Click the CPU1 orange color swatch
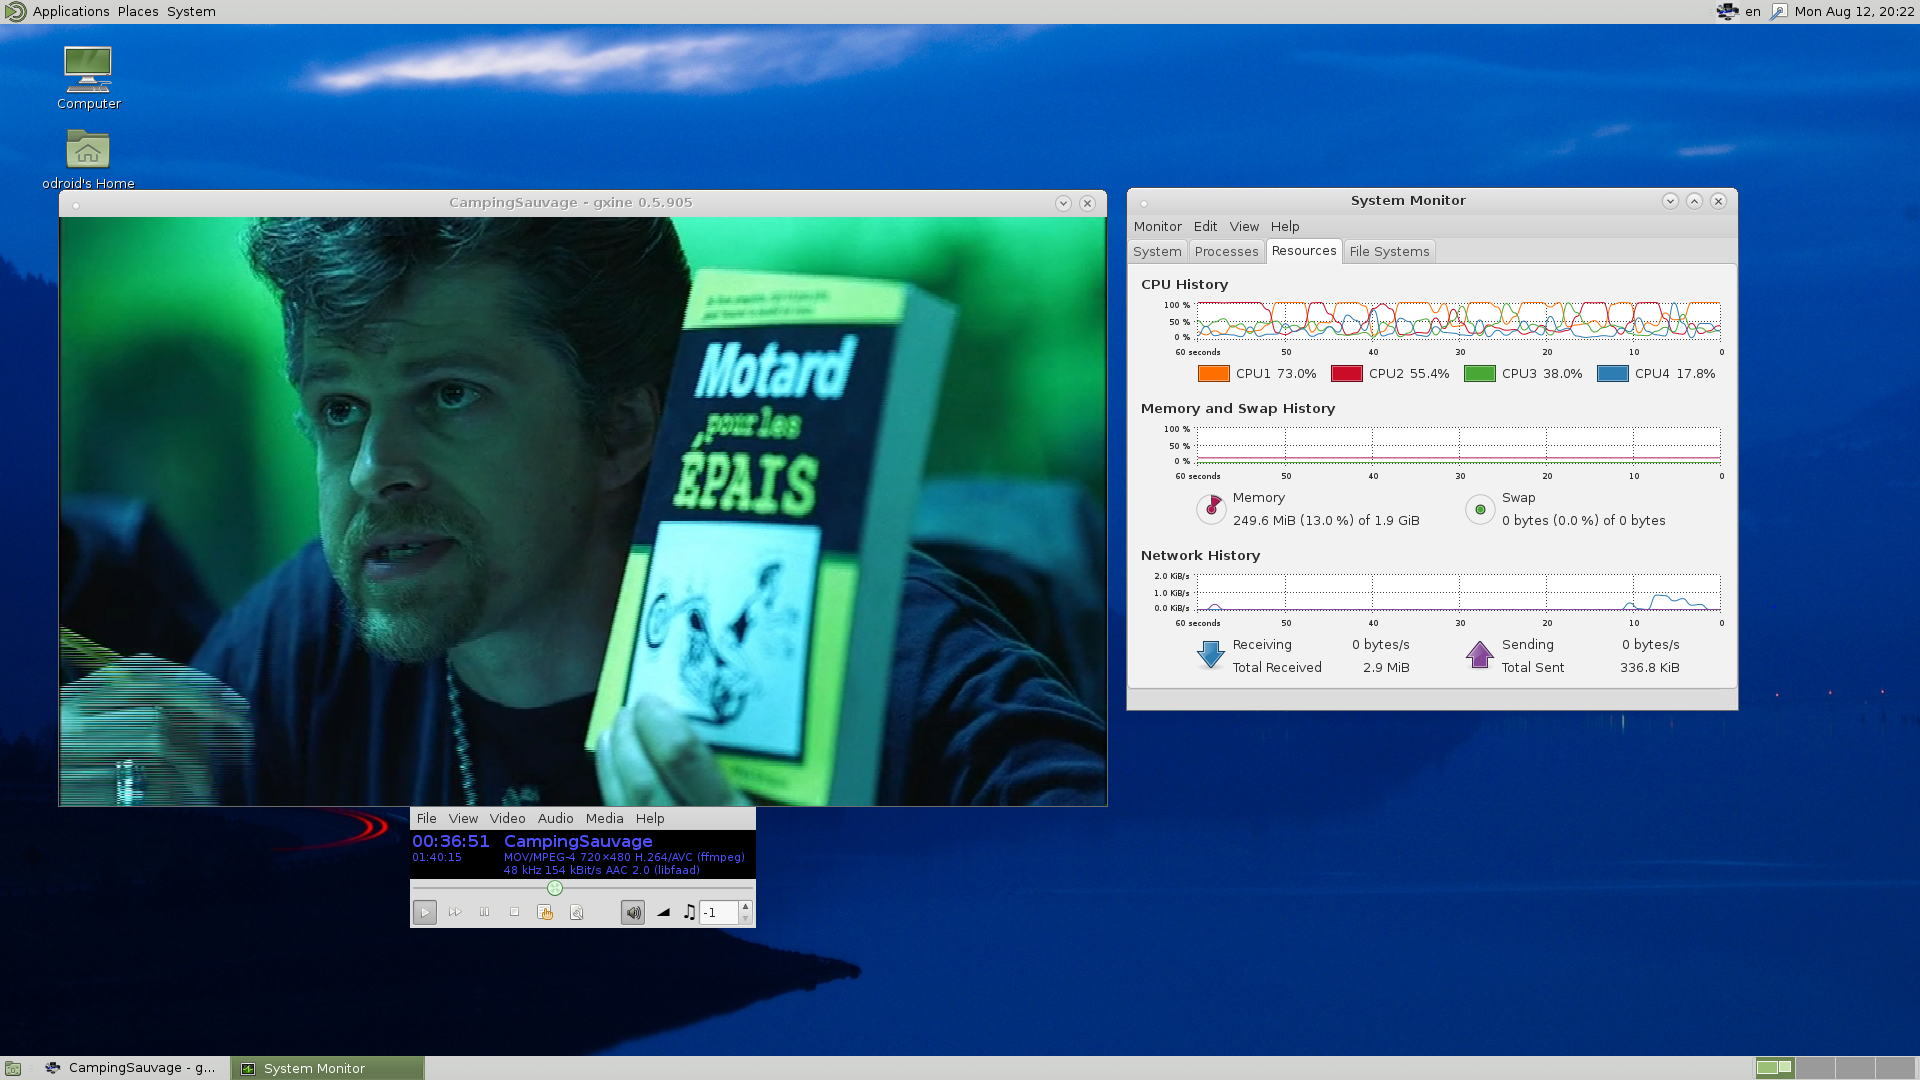Image resolution: width=1920 pixels, height=1080 pixels. click(1213, 374)
